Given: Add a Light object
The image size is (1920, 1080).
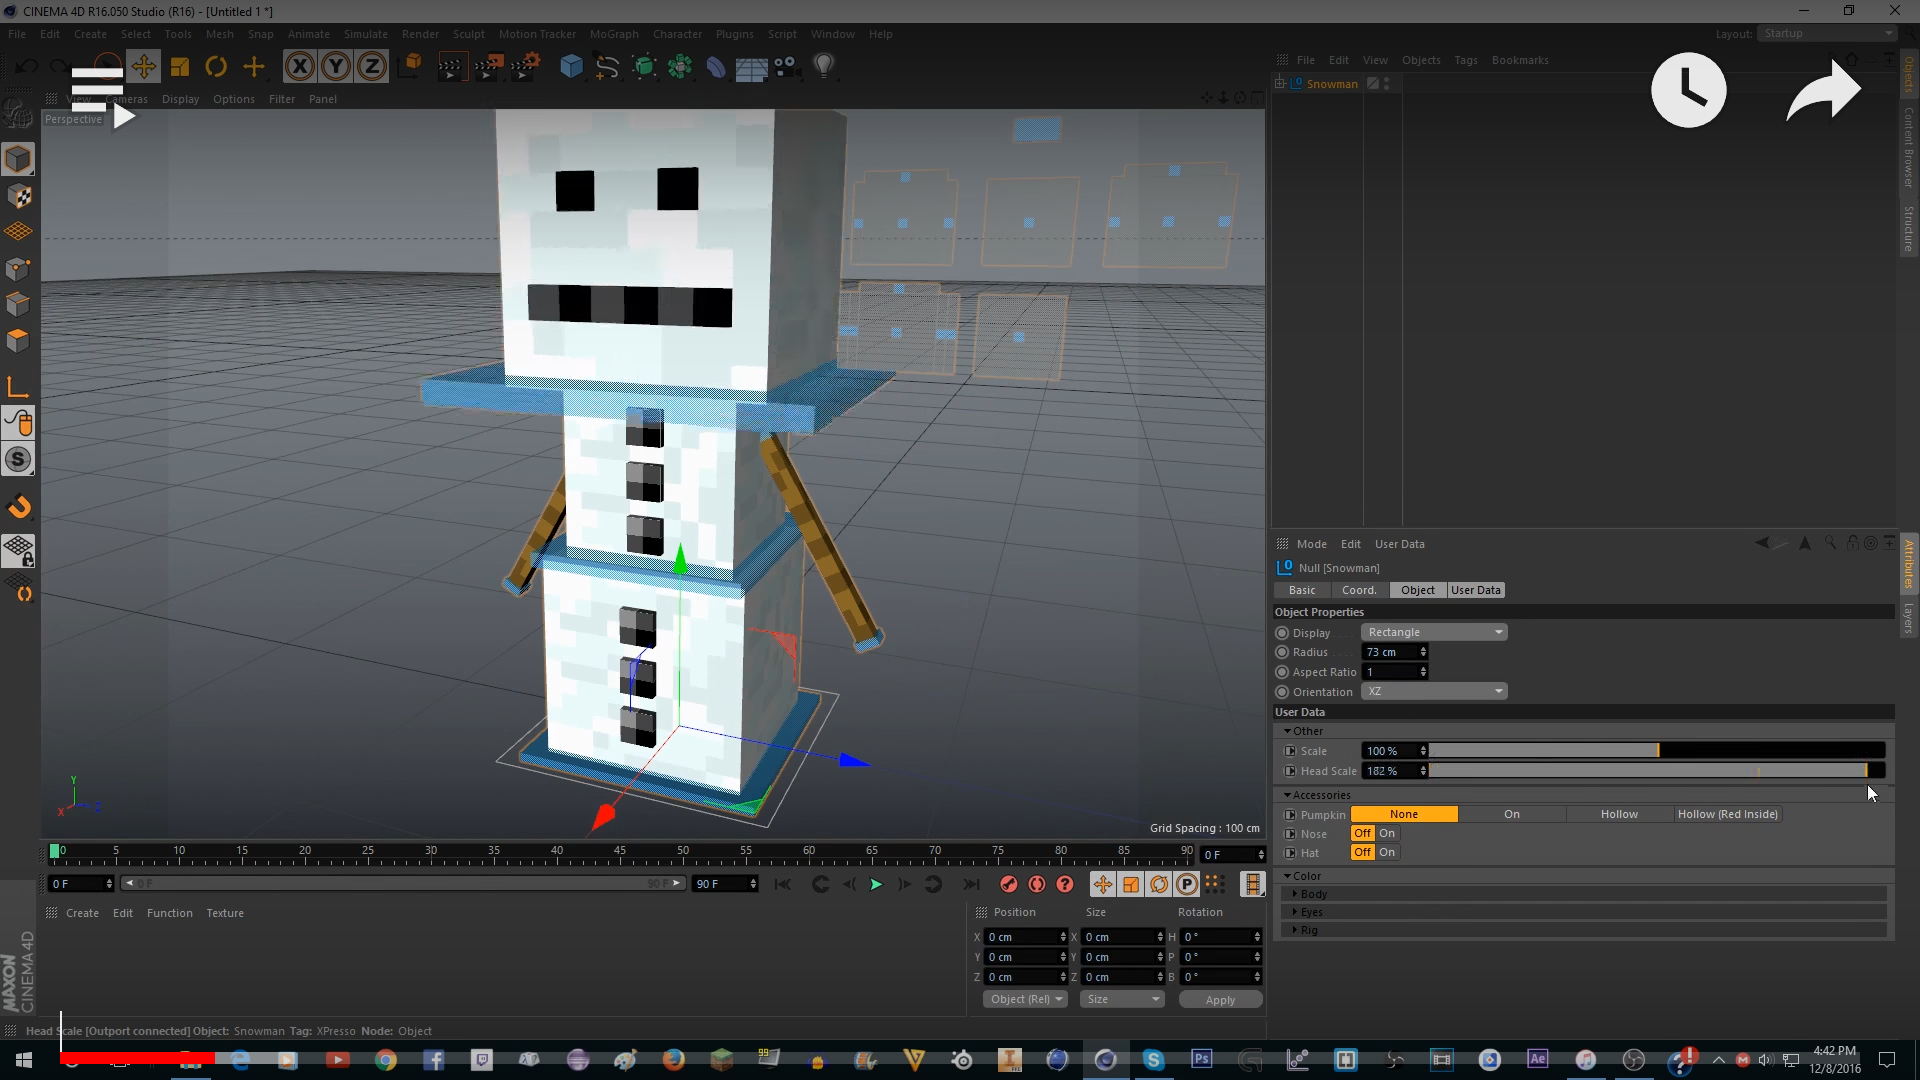Looking at the screenshot, I should 823,67.
